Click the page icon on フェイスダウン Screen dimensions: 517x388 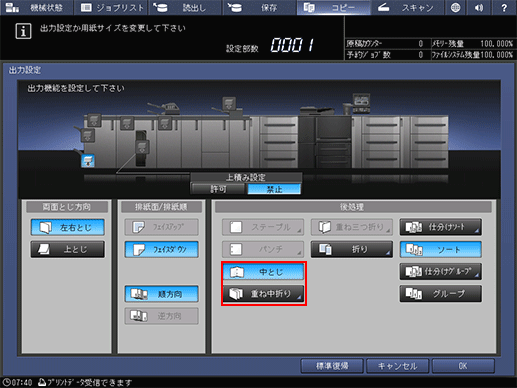(139, 249)
